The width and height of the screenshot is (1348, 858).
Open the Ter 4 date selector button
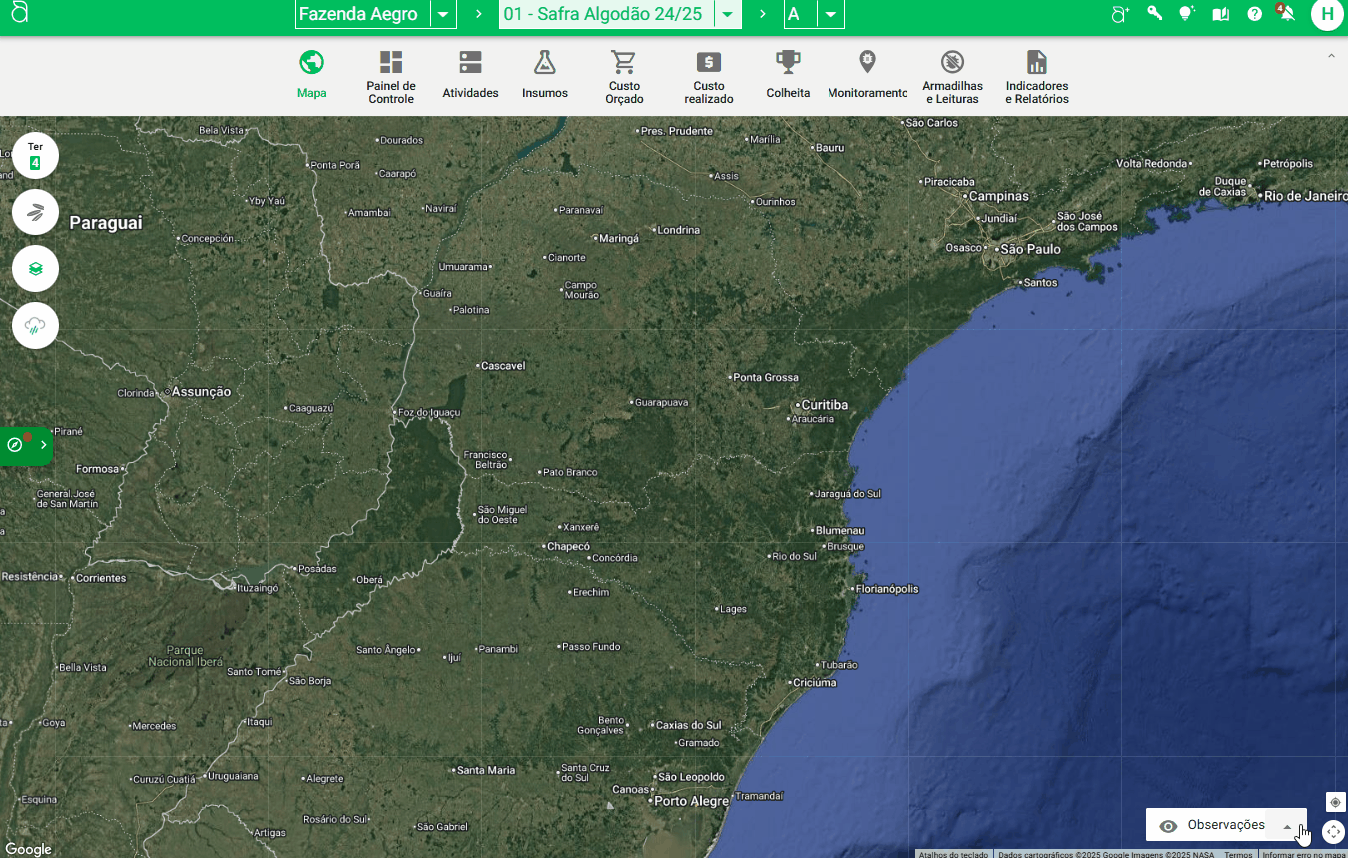35,155
